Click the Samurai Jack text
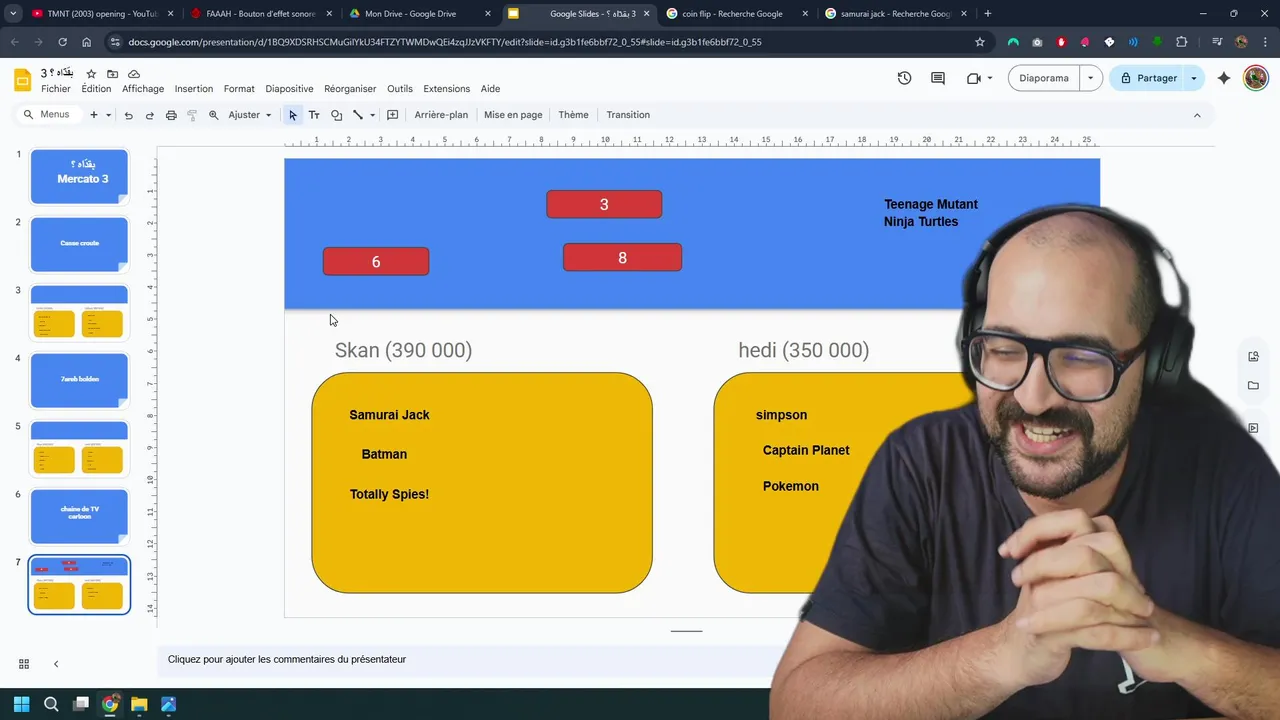Screen dimensions: 1280x720 [x=389, y=415]
